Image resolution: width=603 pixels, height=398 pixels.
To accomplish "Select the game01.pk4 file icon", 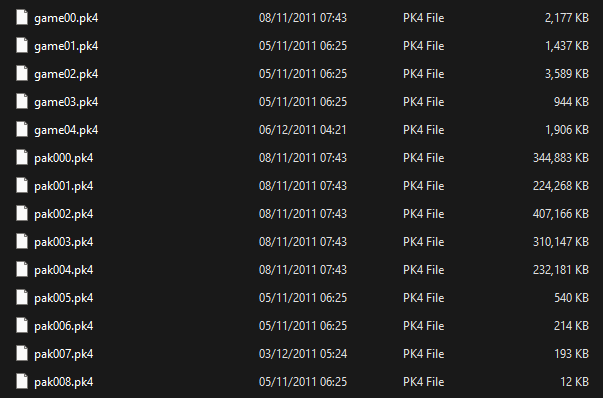I will coord(22,46).
